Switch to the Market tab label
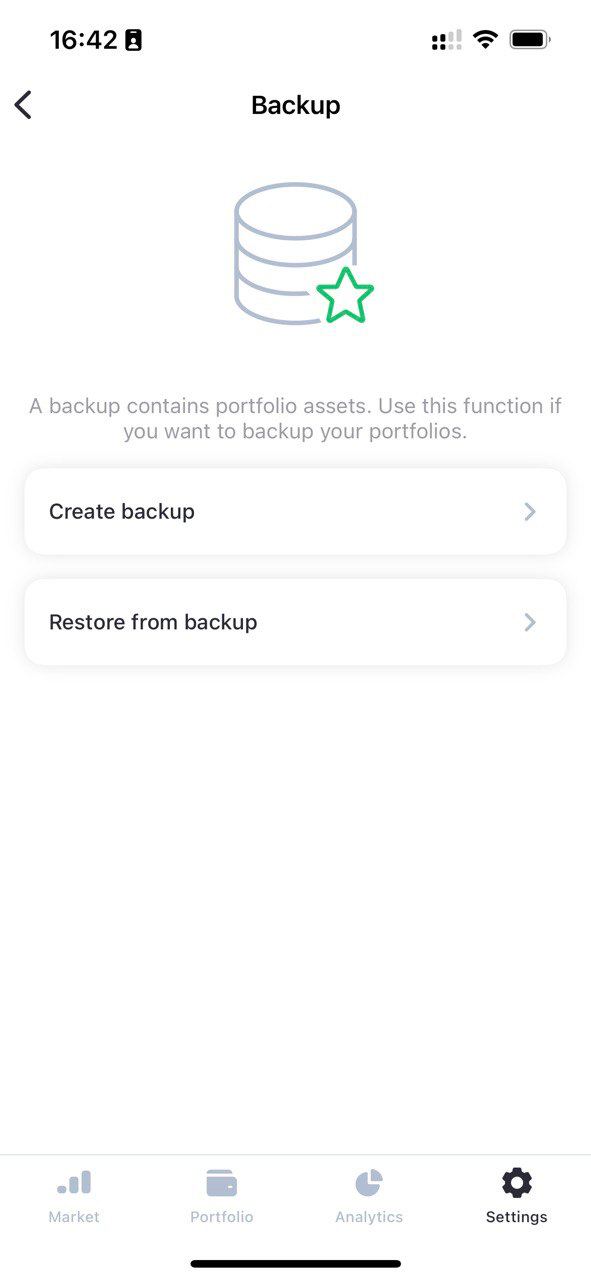Screen dimensions: 591x1280 coord(74,1217)
